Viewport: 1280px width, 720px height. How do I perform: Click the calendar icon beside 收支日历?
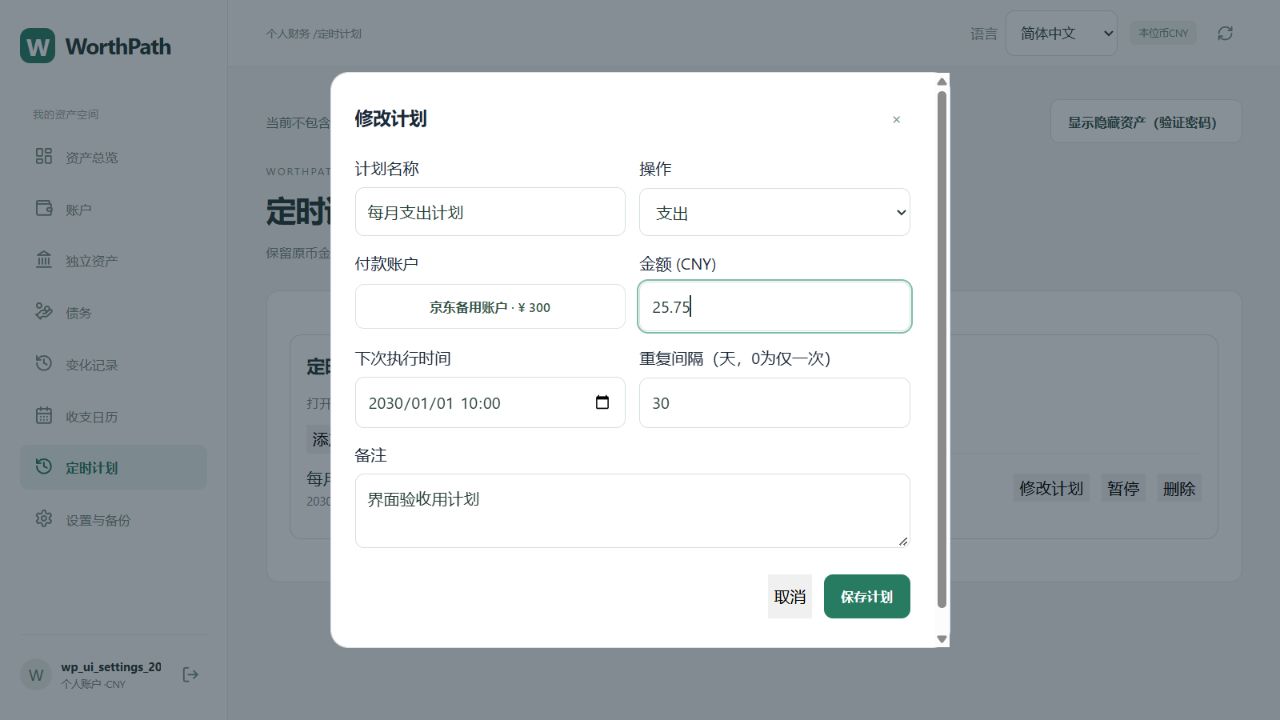pyautogui.click(x=44, y=416)
